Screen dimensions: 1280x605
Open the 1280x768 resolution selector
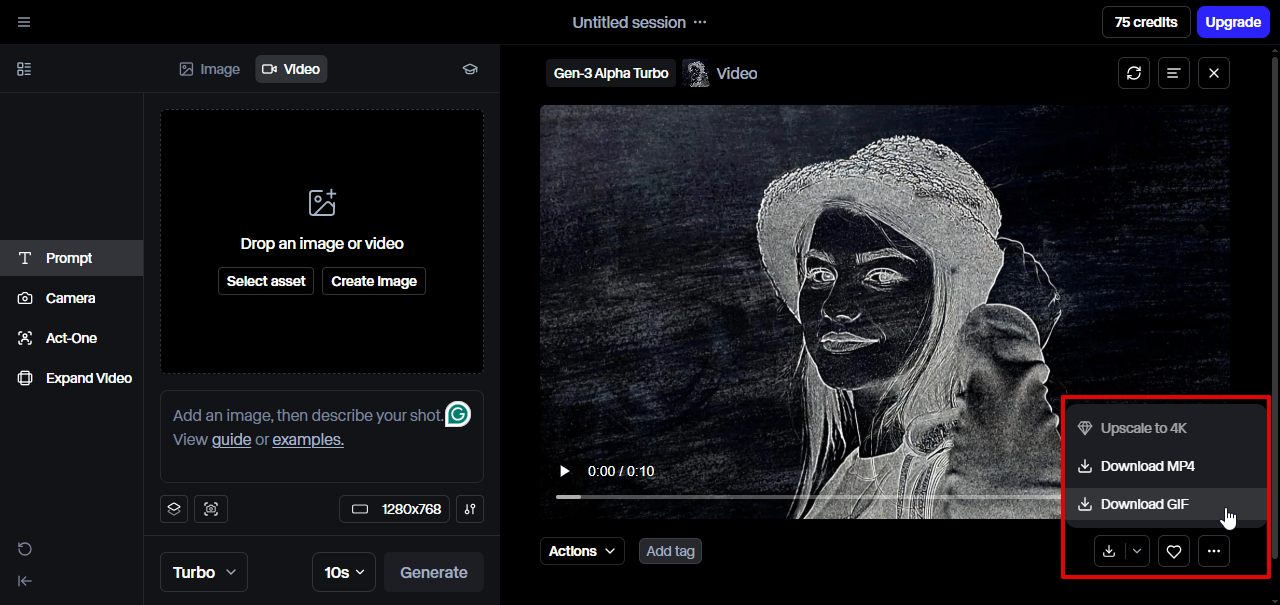point(395,509)
